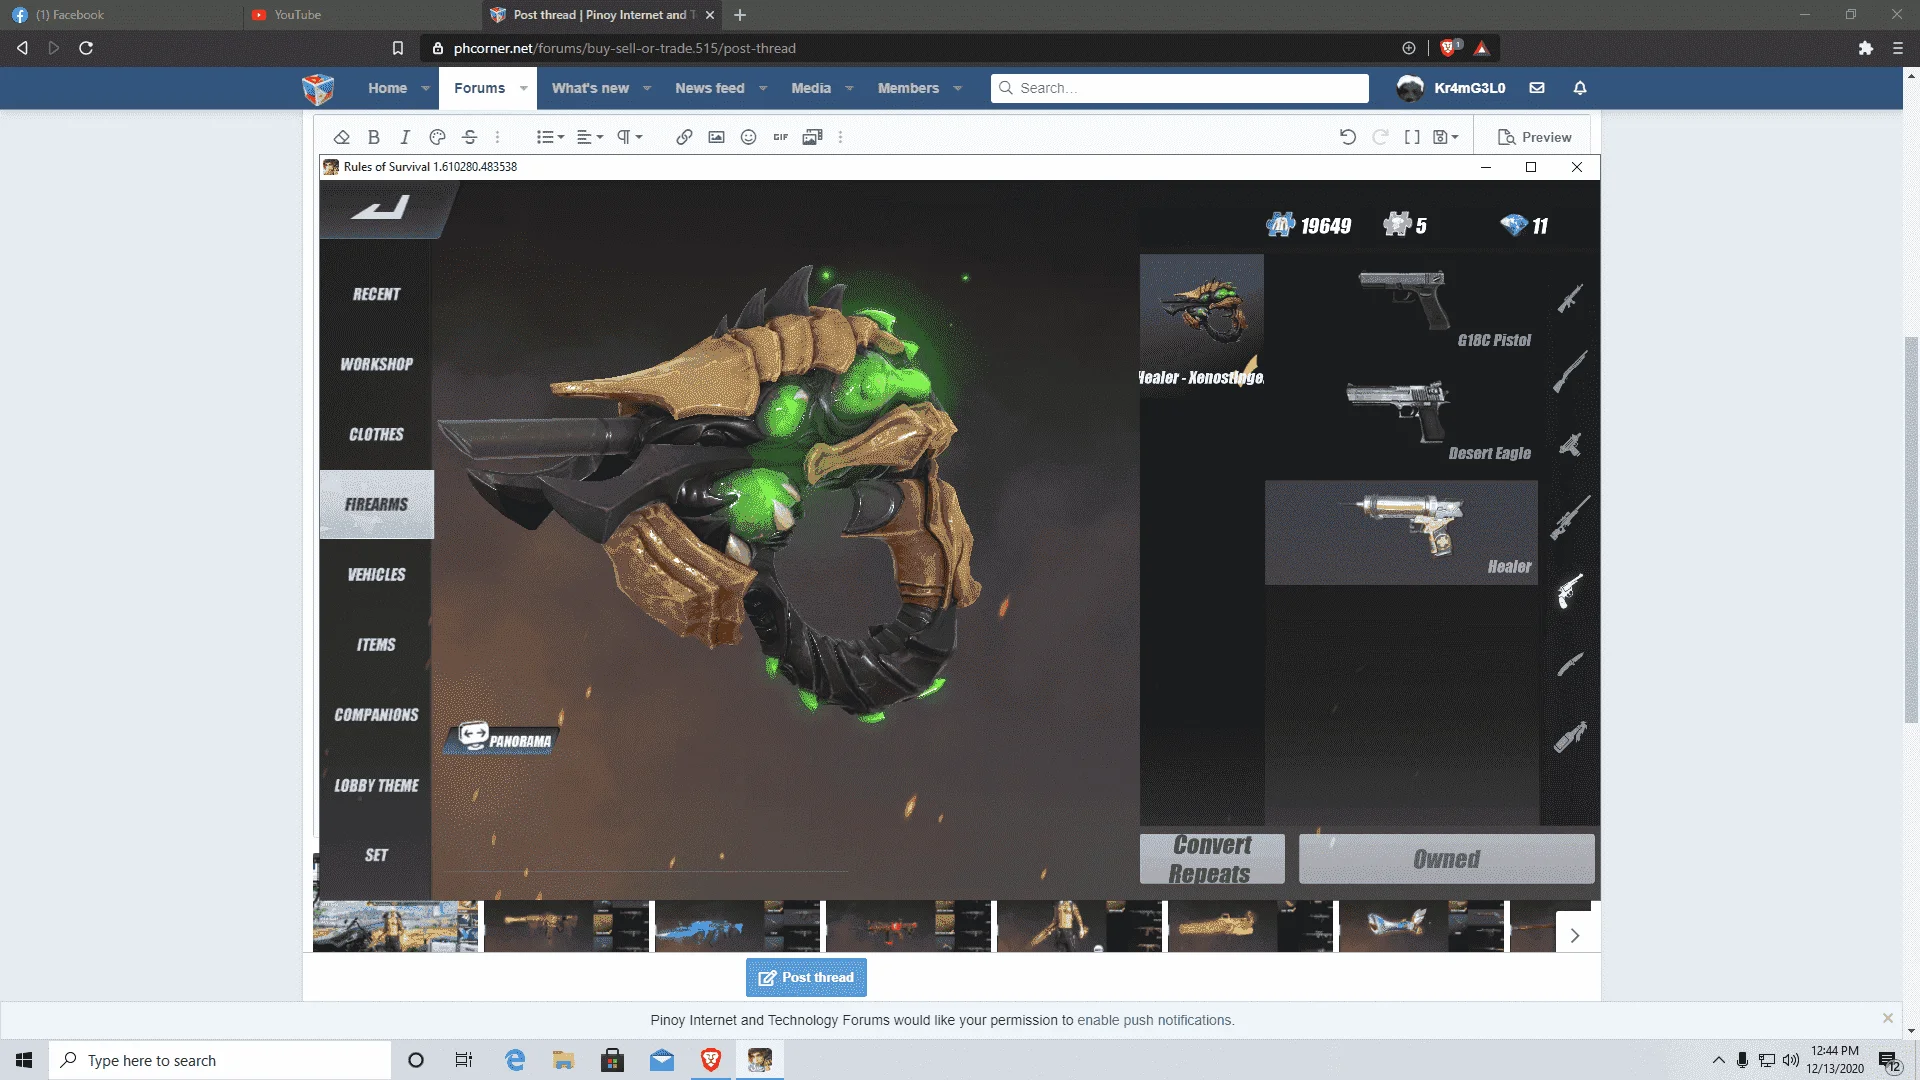Open Mail app from taskbar
Screen dimensions: 1920x1080
[662, 1060]
